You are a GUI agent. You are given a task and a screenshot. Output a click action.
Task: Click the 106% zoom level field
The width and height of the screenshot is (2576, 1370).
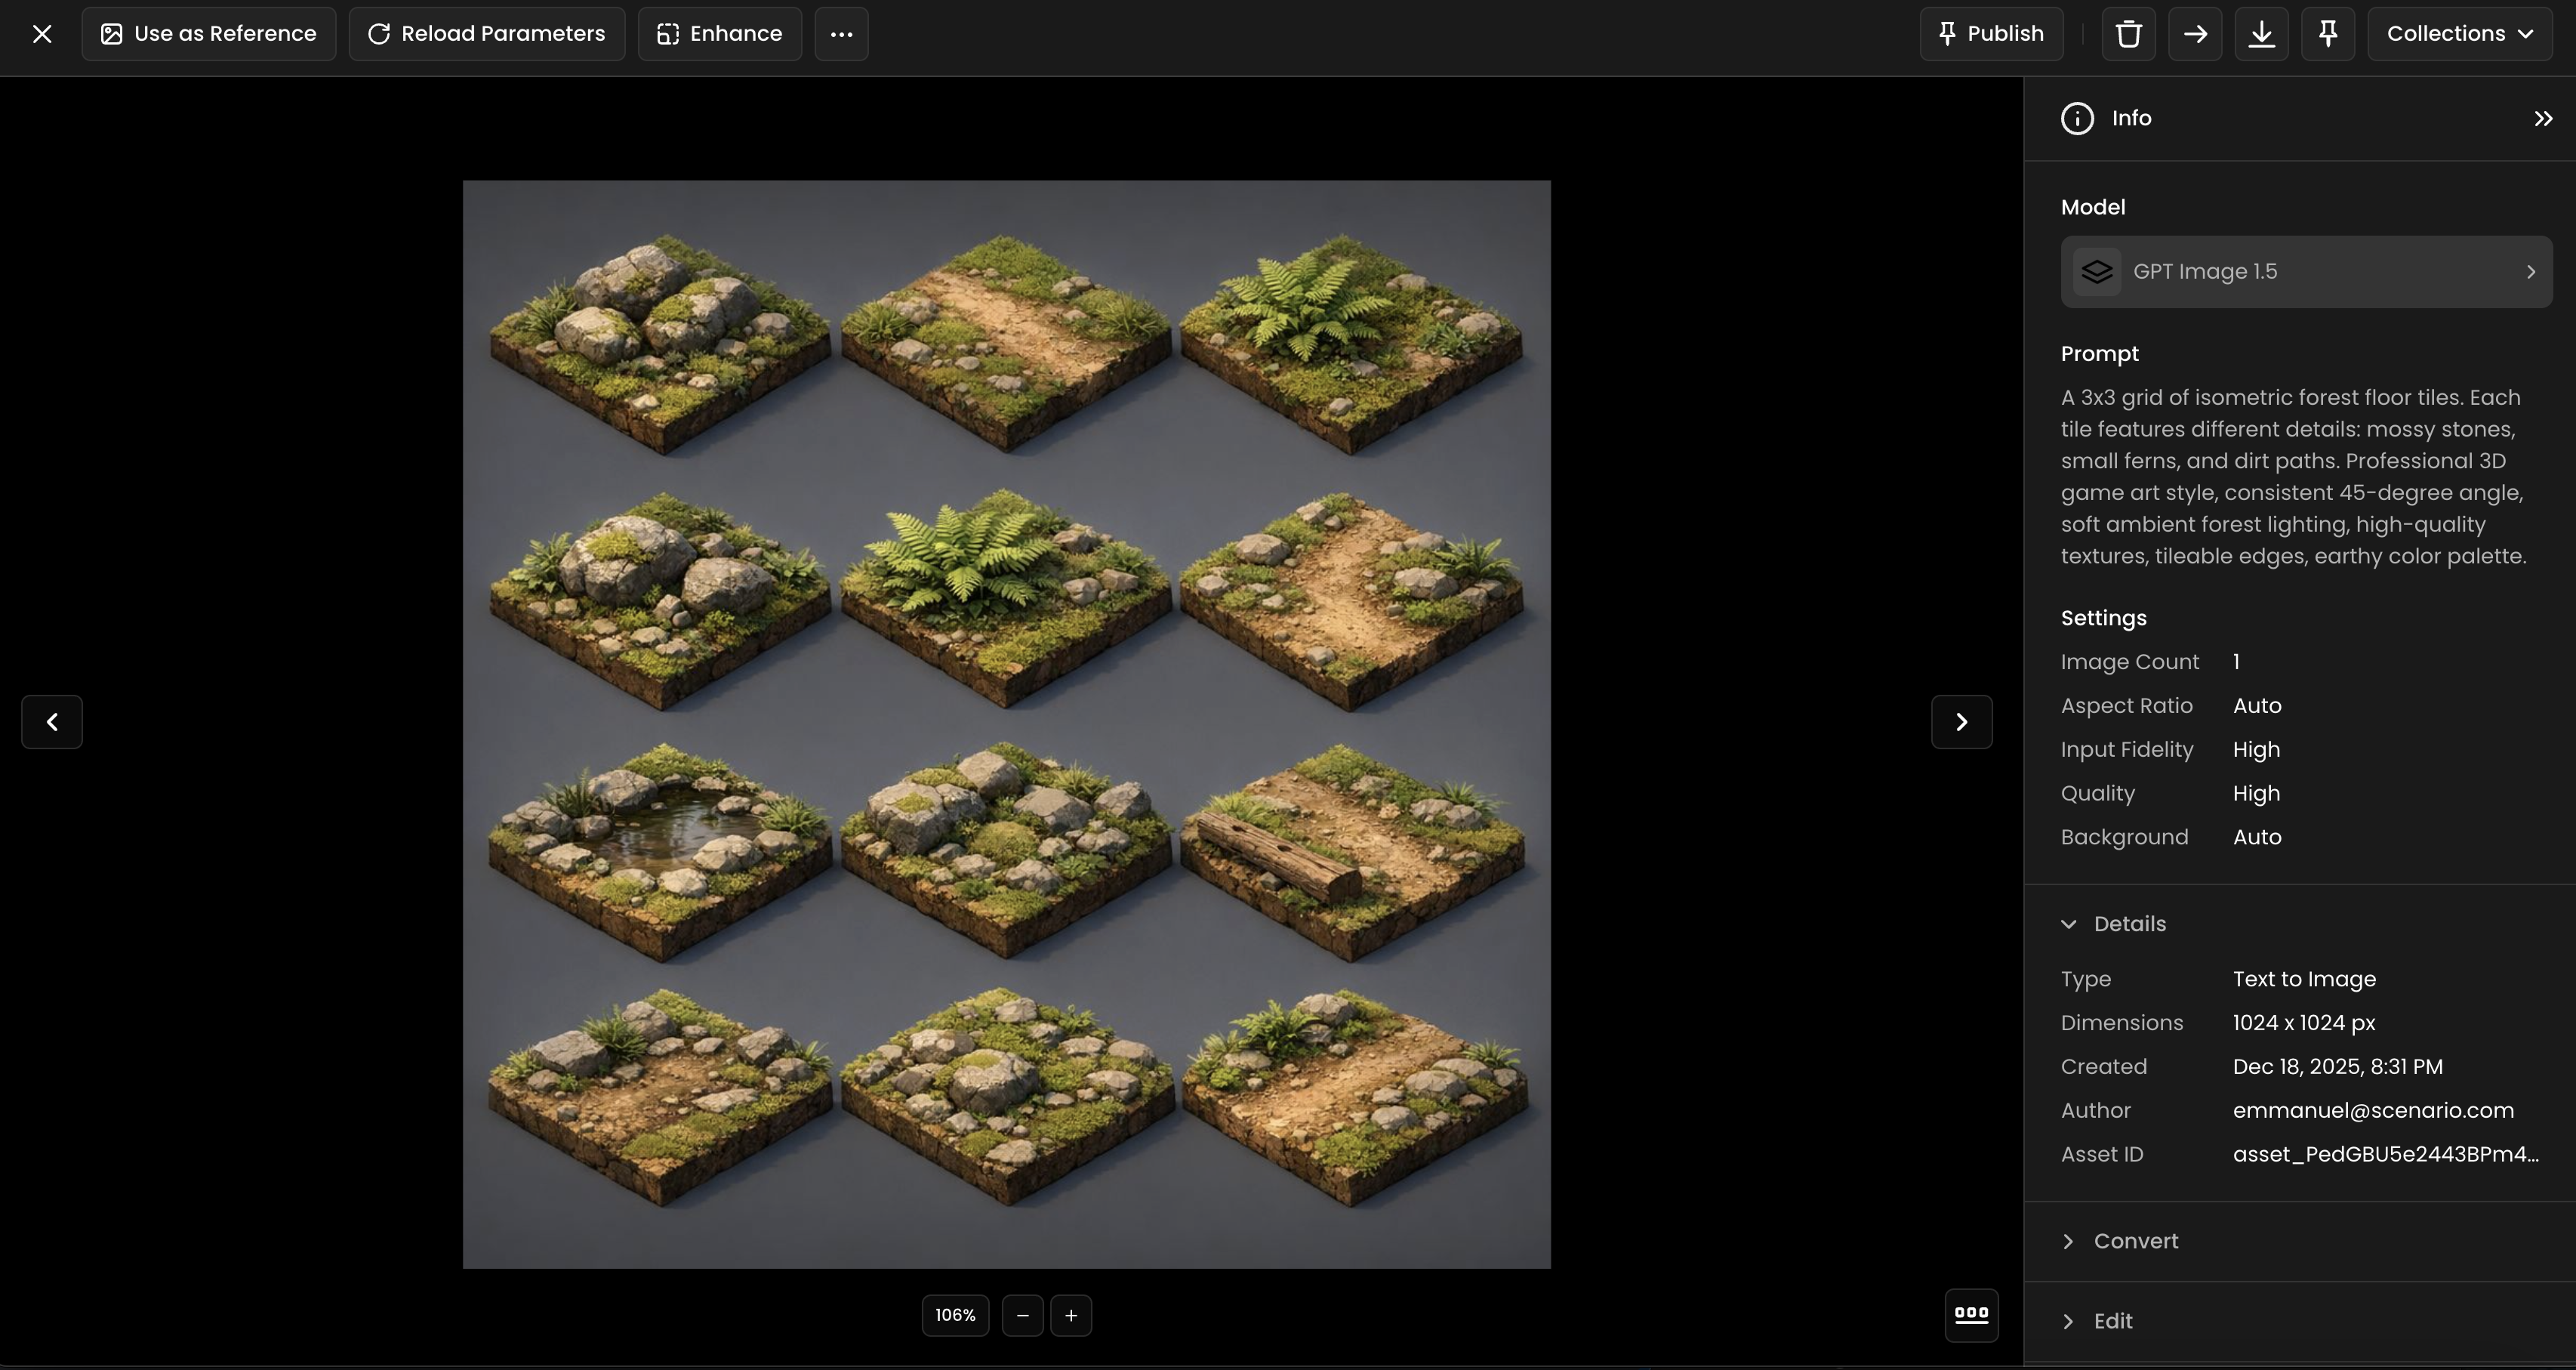[x=955, y=1316]
